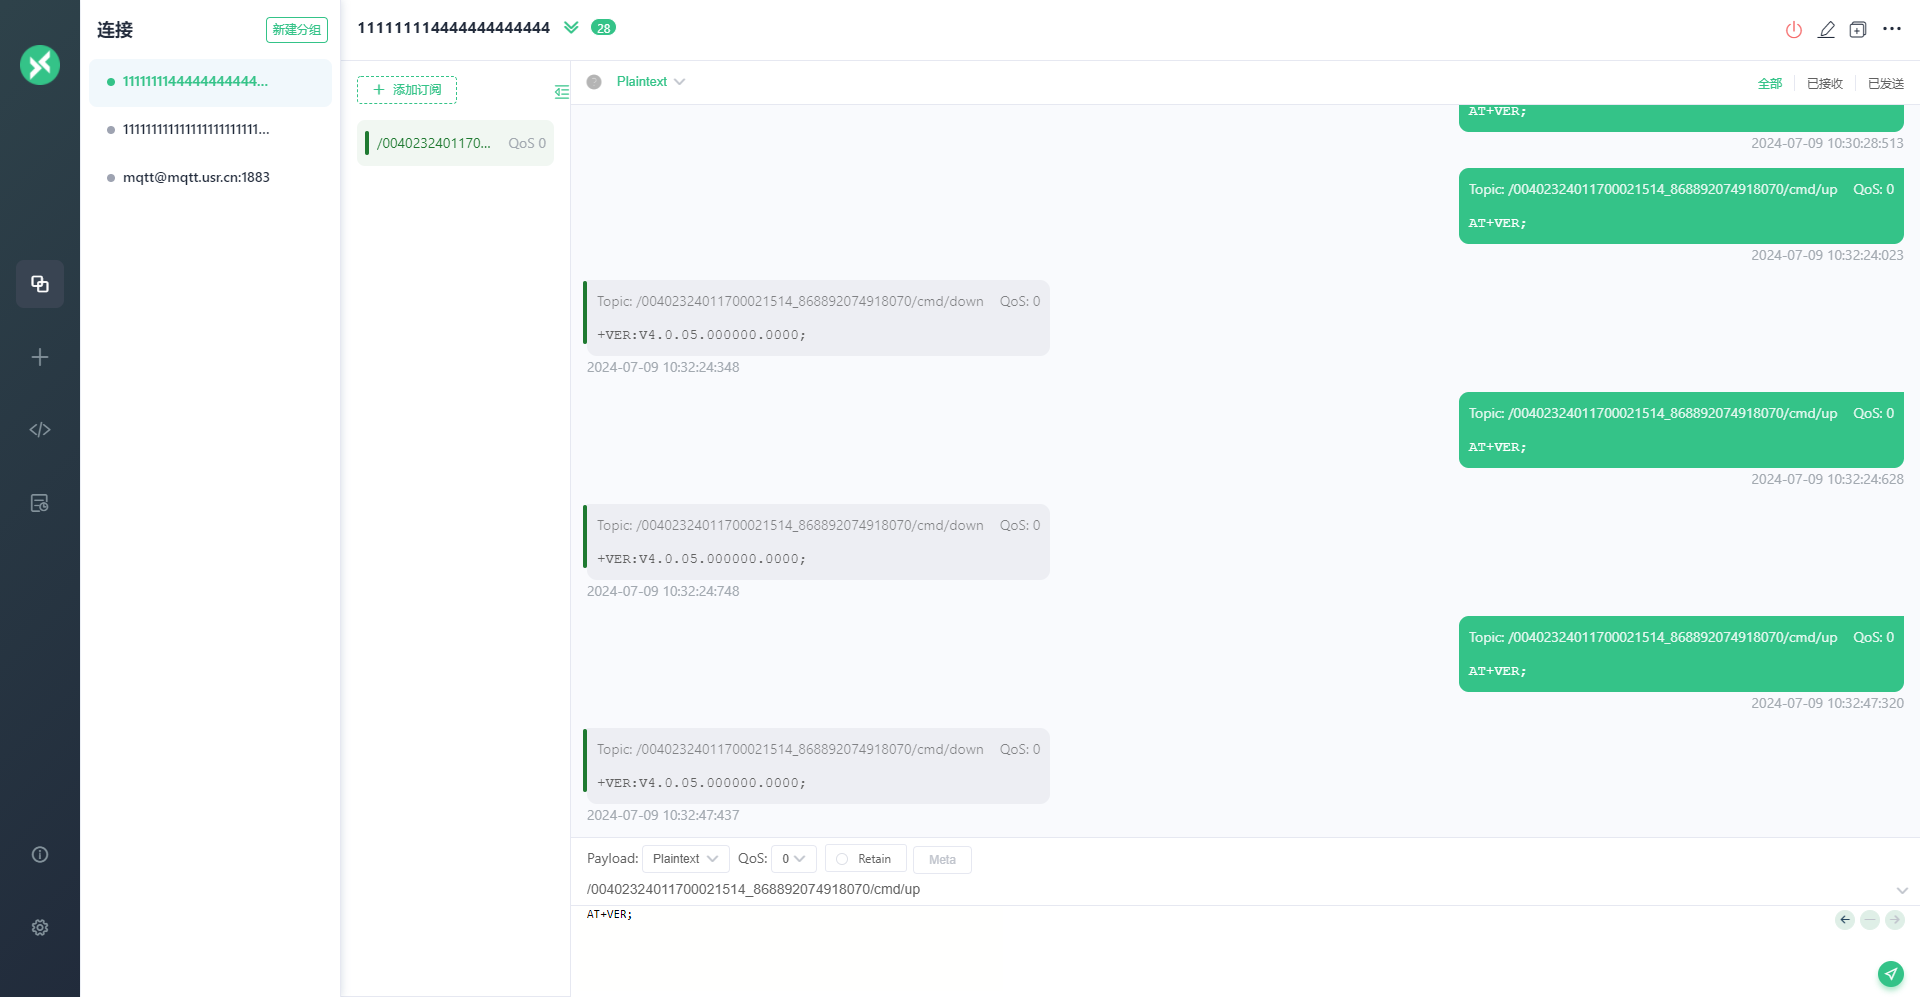The height and width of the screenshot is (997, 1920).
Task: Expand the publish topic history chevron
Action: [x=1902, y=890]
